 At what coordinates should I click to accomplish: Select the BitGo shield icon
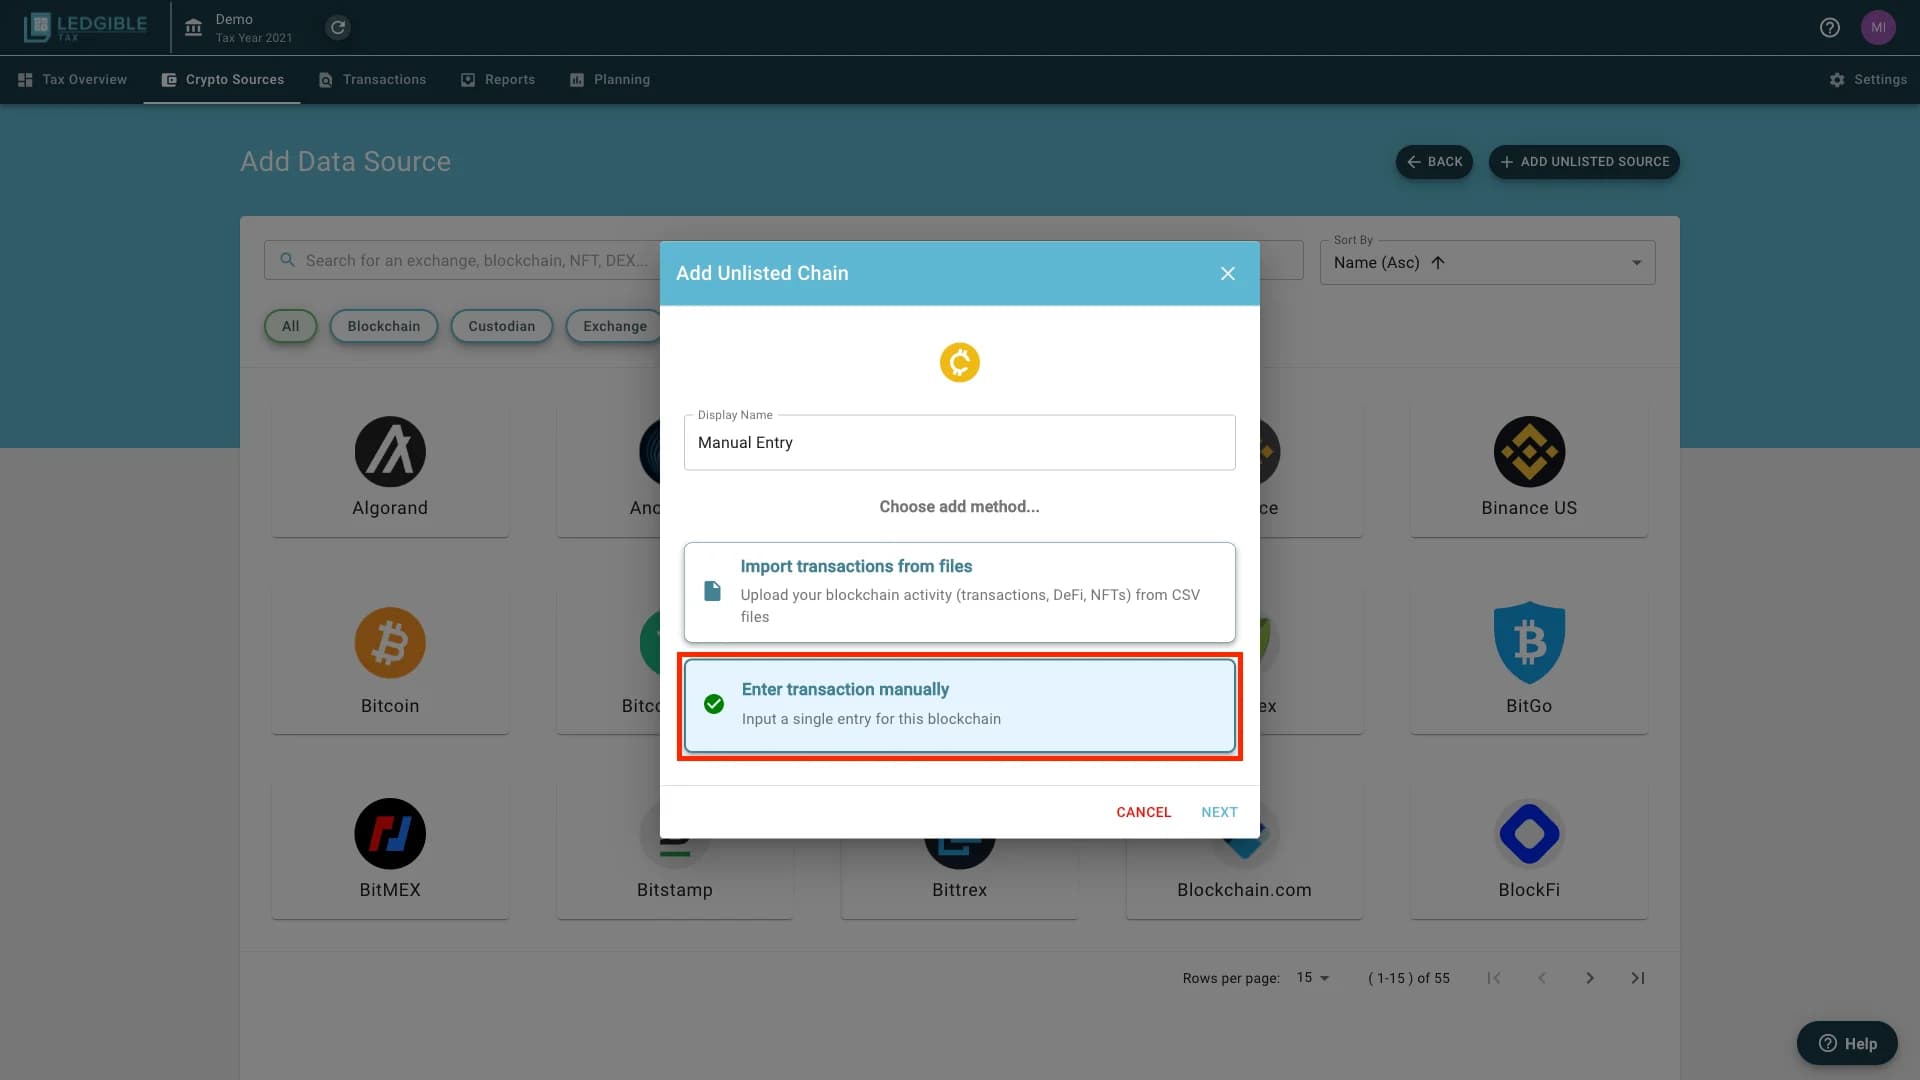coord(1529,643)
